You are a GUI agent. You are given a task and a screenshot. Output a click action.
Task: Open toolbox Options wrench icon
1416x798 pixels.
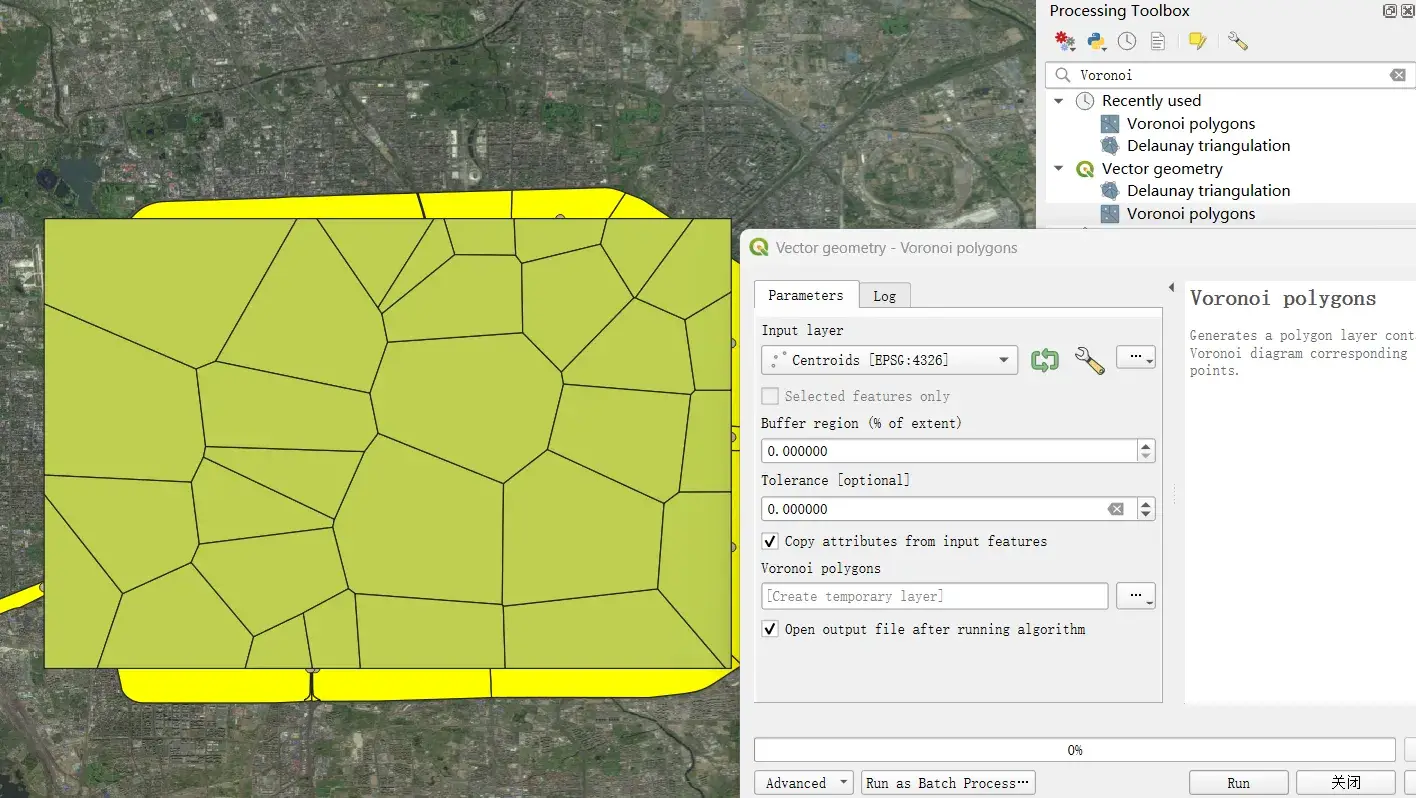coord(1238,41)
